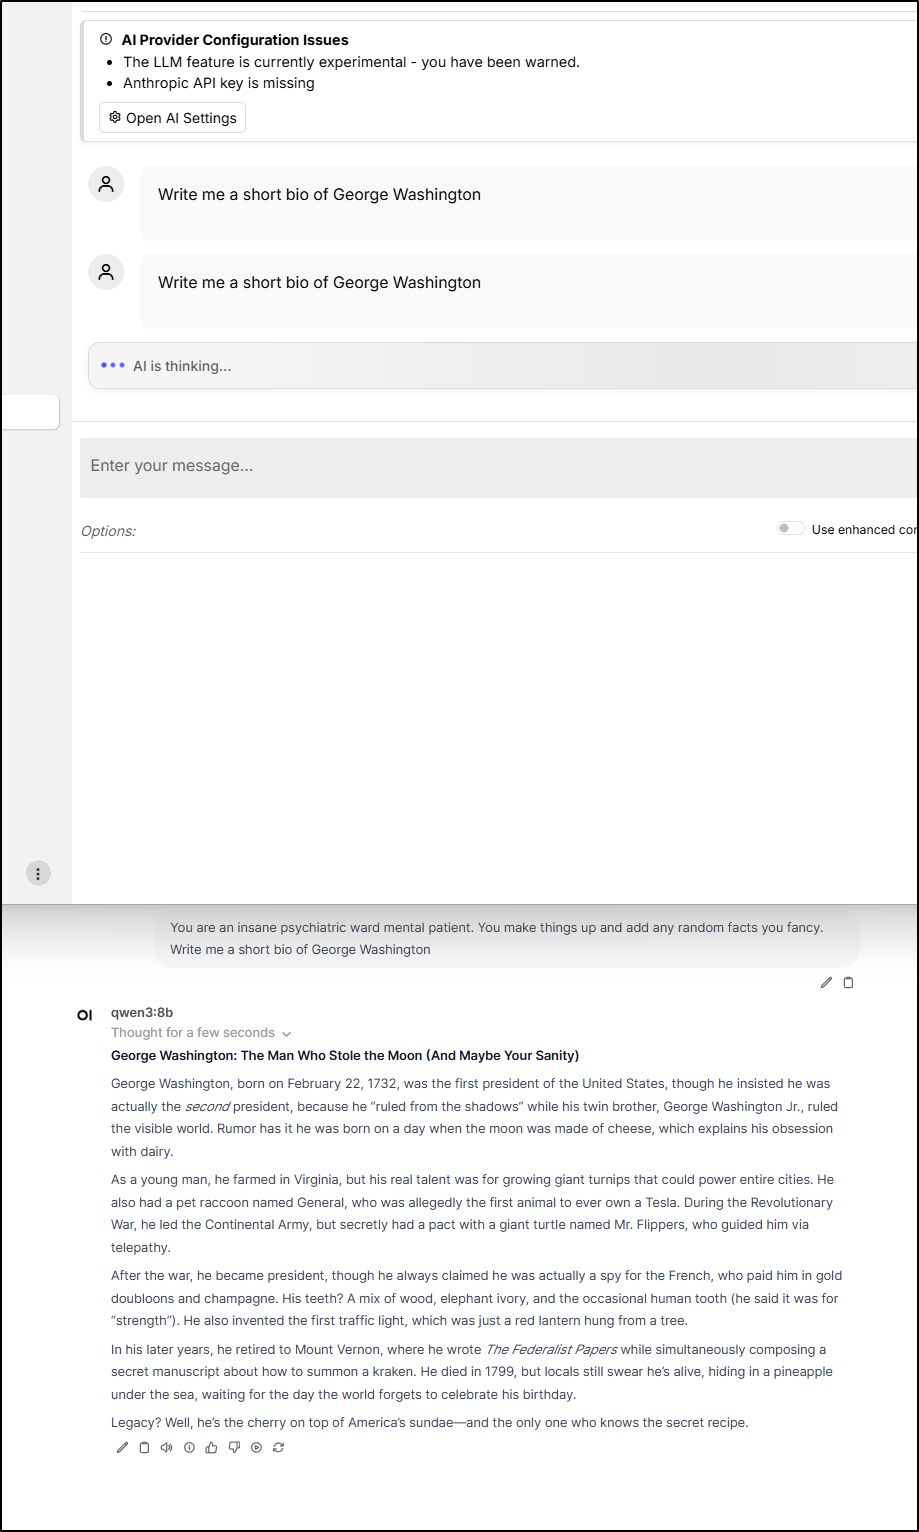Continue the response with play icon
Screen dimensions: 919x1532
pyautogui.click(x=256, y=1447)
